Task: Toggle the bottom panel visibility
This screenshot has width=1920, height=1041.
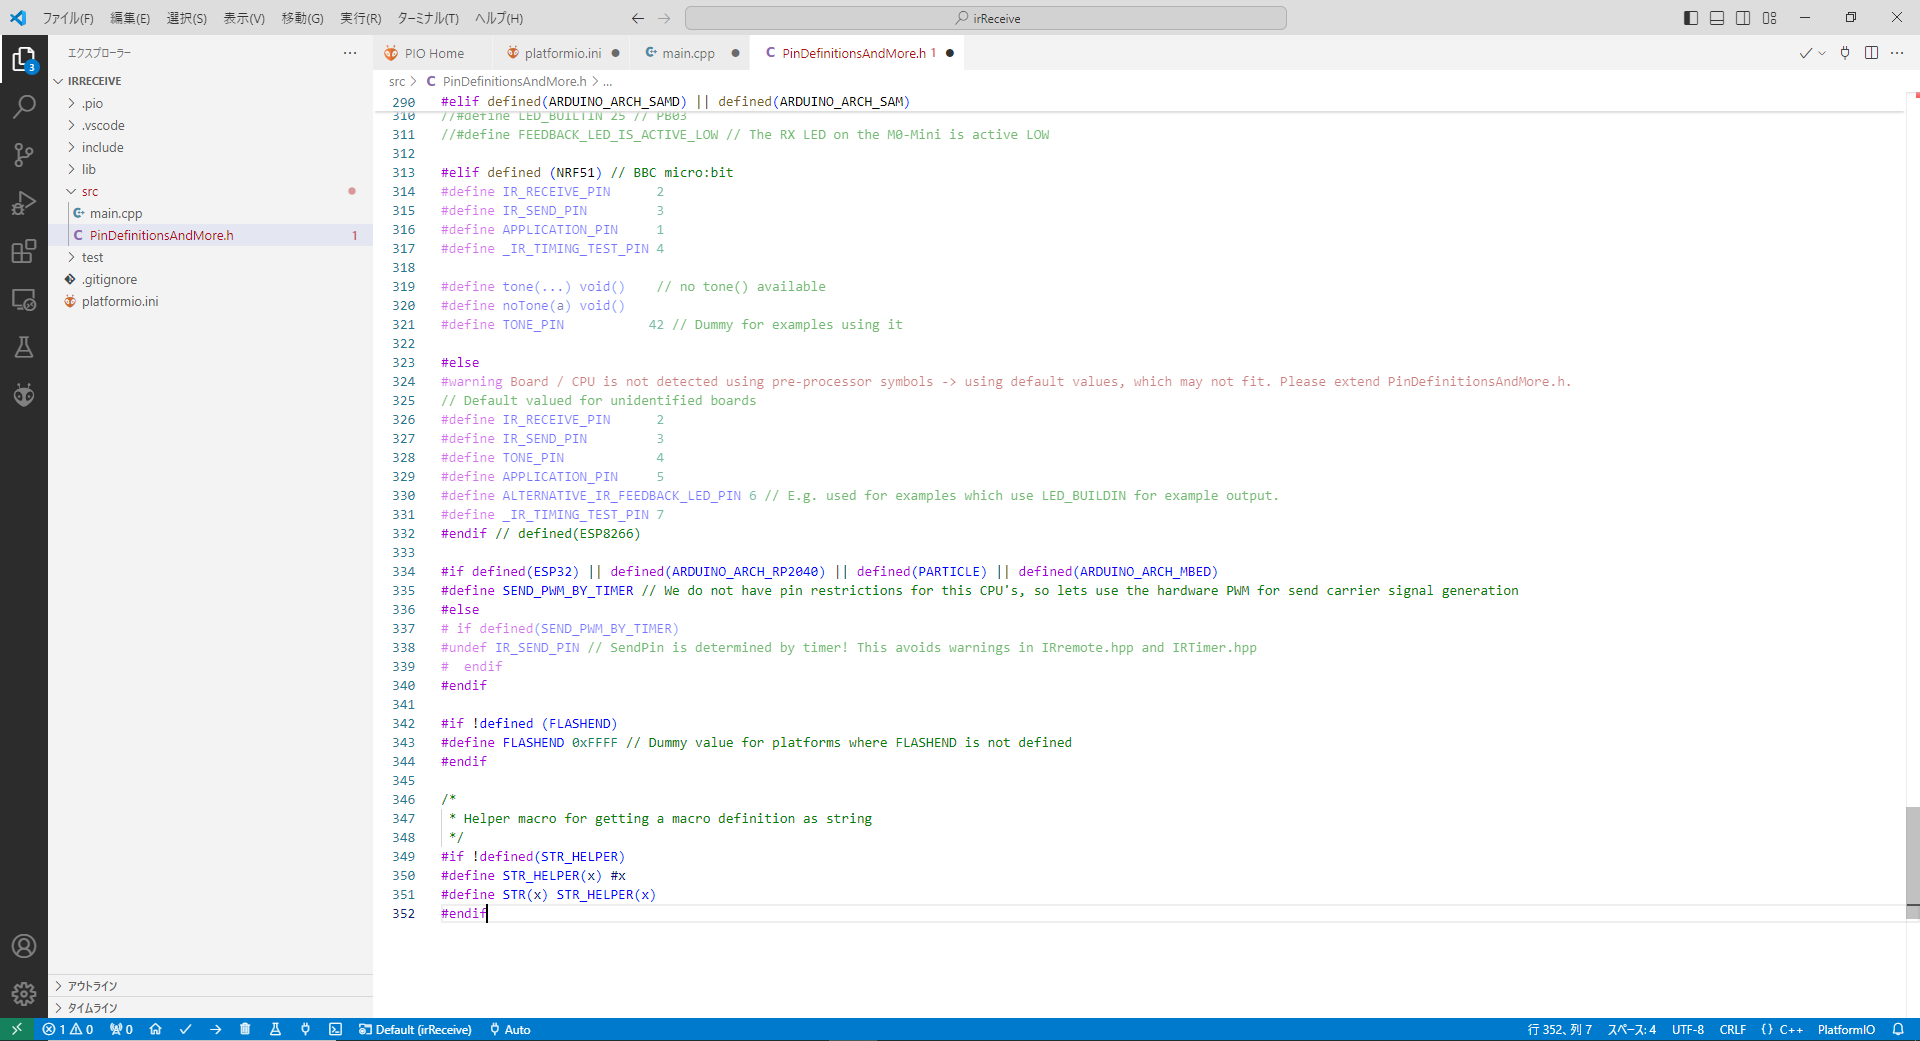Action: (1717, 18)
